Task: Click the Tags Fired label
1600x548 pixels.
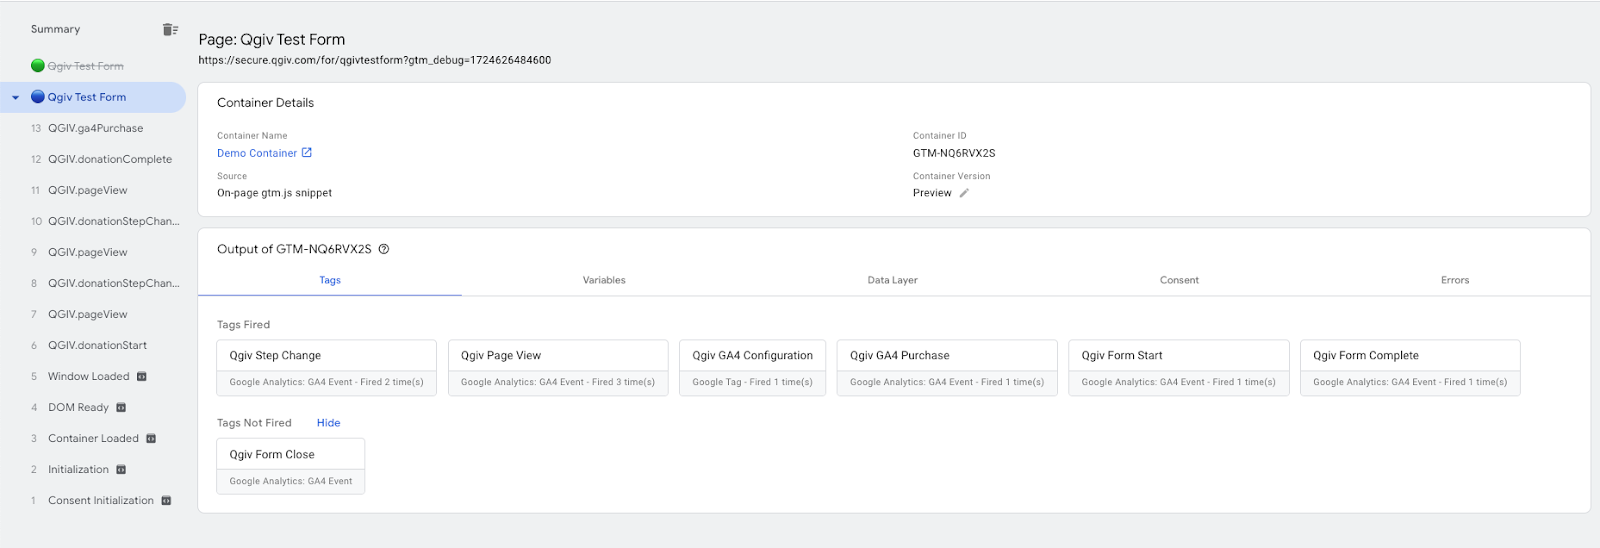Action: pyautogui.click(x=243, y=324)
